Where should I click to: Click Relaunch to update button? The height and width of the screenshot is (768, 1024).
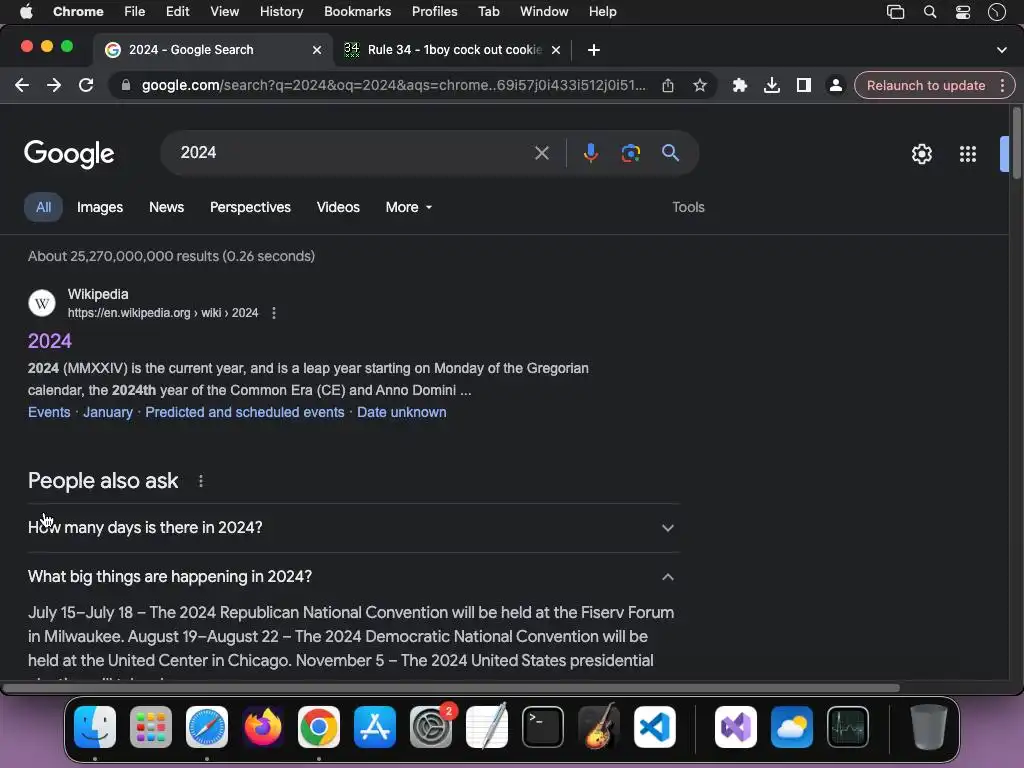(925, 86)
